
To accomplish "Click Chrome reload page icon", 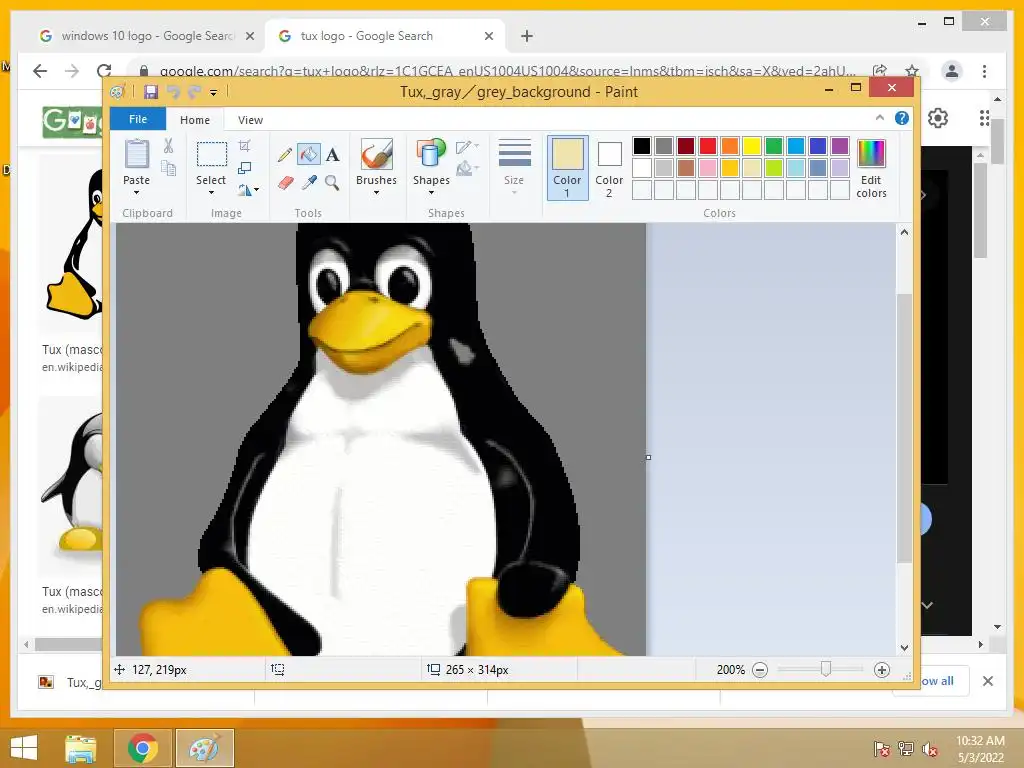I will (104, 71).
